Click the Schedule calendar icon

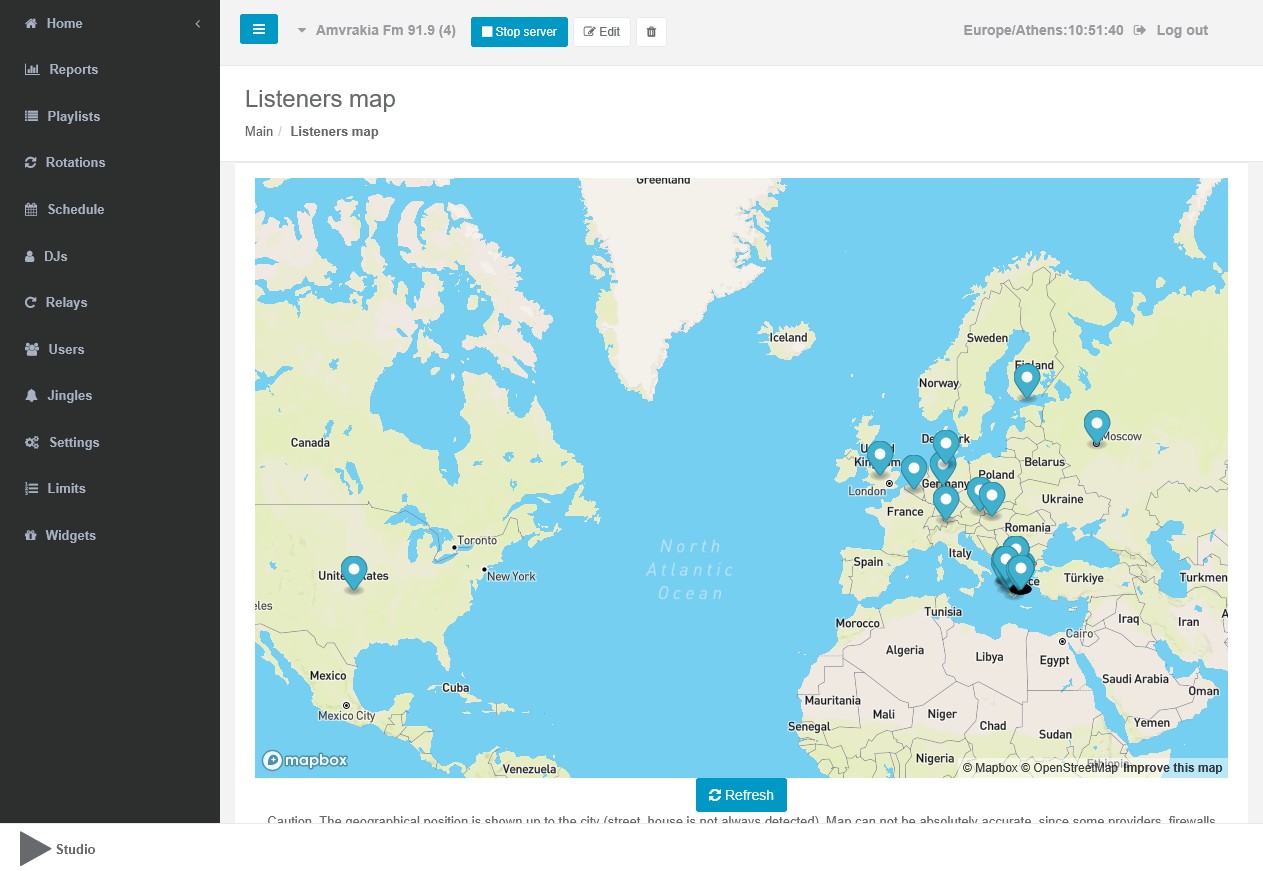click(x=31, y=210)
